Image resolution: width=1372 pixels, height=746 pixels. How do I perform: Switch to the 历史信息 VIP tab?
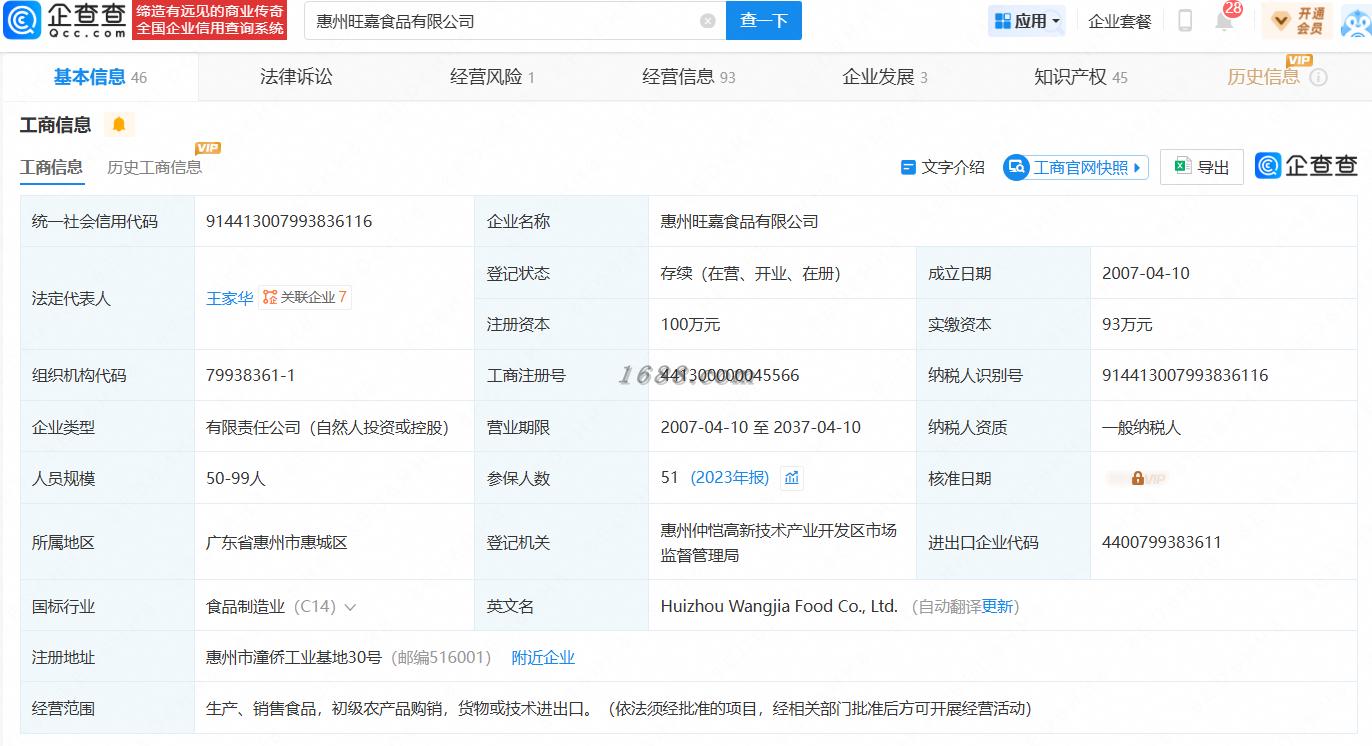pos(1264,77)
